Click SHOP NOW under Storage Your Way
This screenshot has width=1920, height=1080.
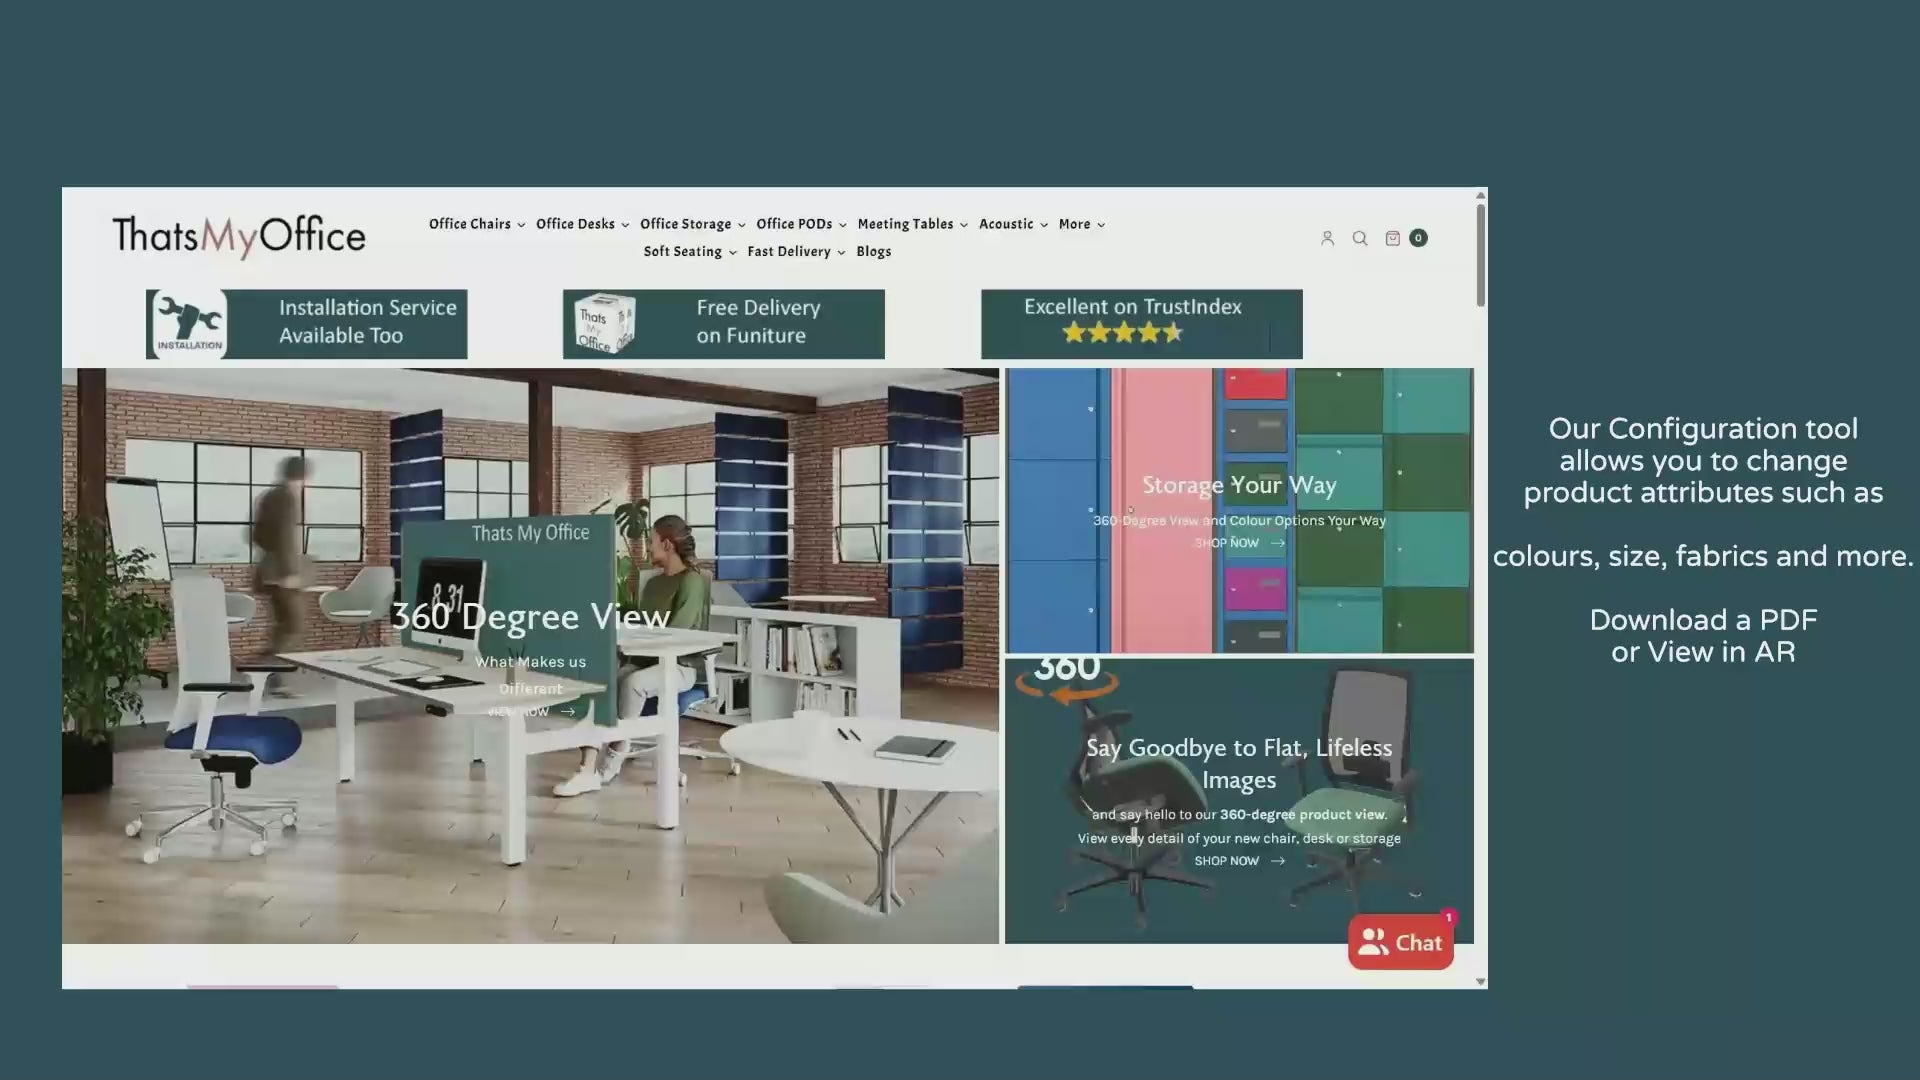tap(1238, 543)
